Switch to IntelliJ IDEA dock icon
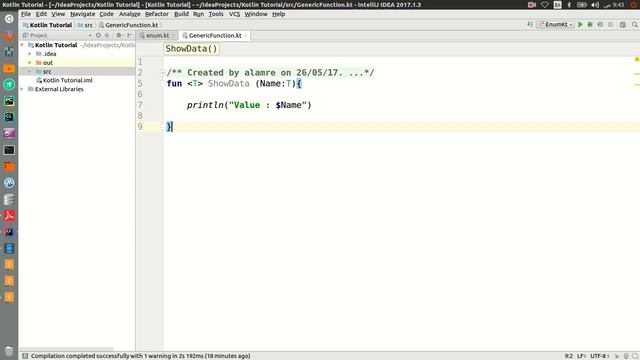Image resolution: width=640 pixels, height=360 pixels. click(9, 232)
